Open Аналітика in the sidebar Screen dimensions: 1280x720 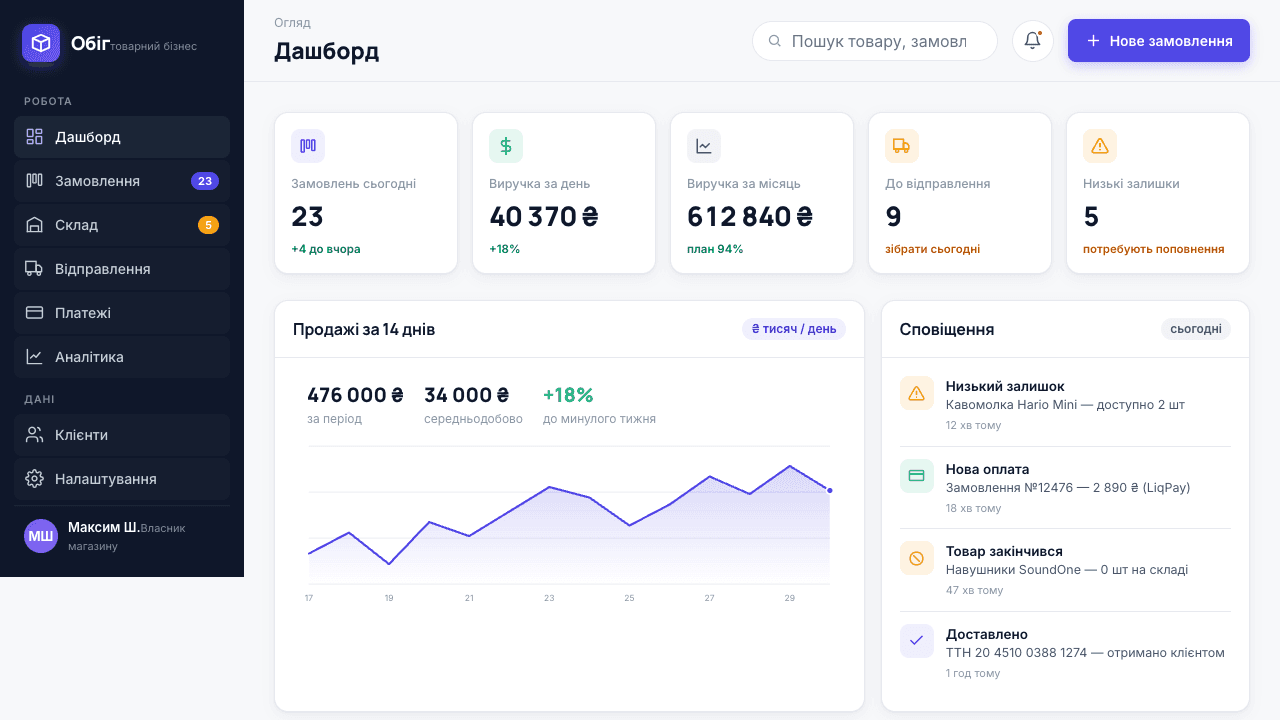122,357
